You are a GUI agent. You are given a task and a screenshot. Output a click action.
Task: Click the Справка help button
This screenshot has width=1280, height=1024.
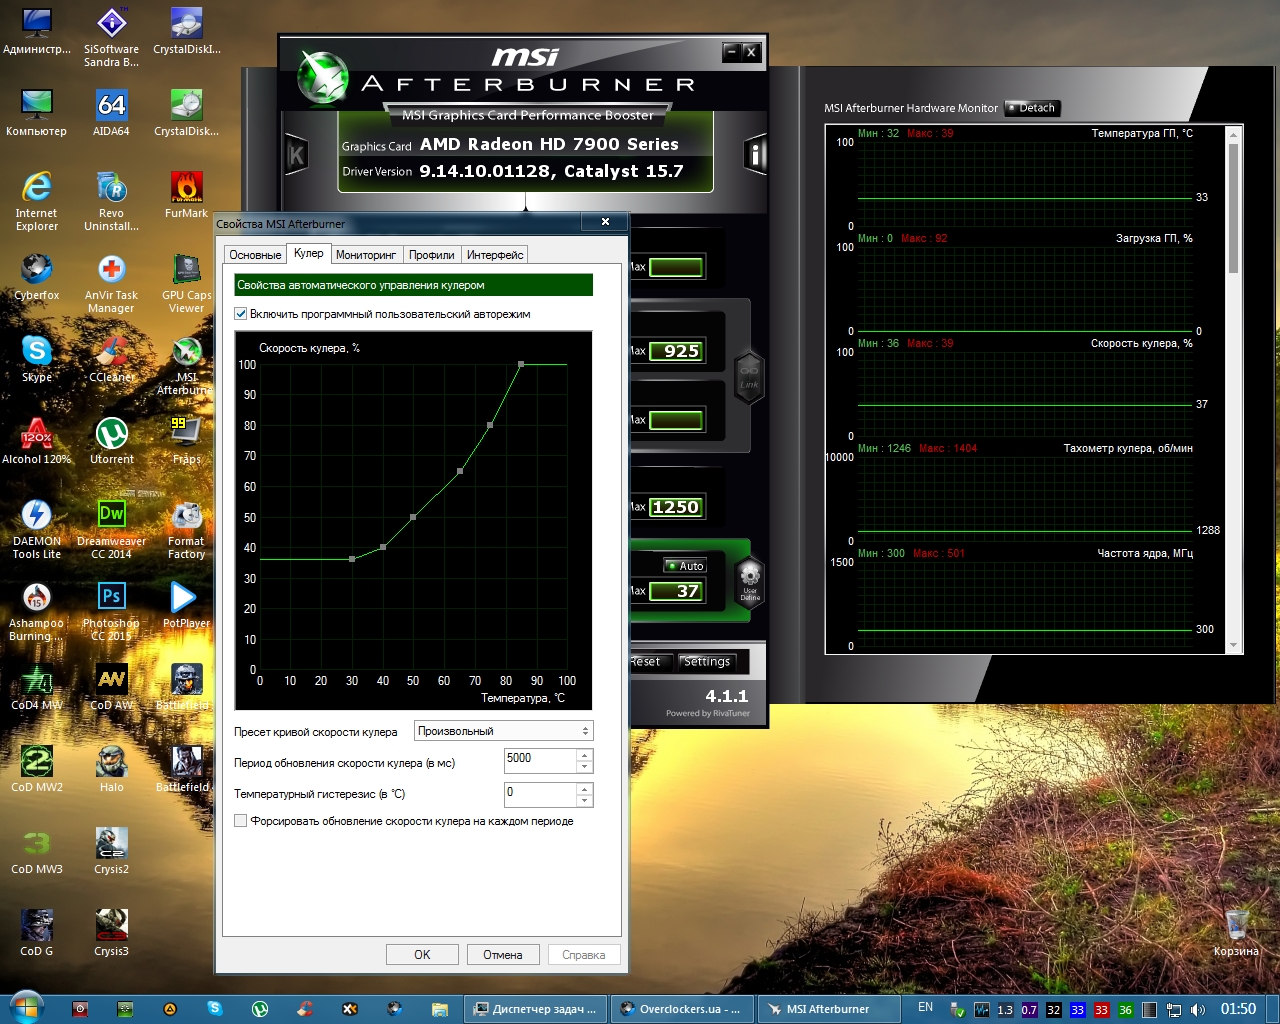(x=584, y=955)
